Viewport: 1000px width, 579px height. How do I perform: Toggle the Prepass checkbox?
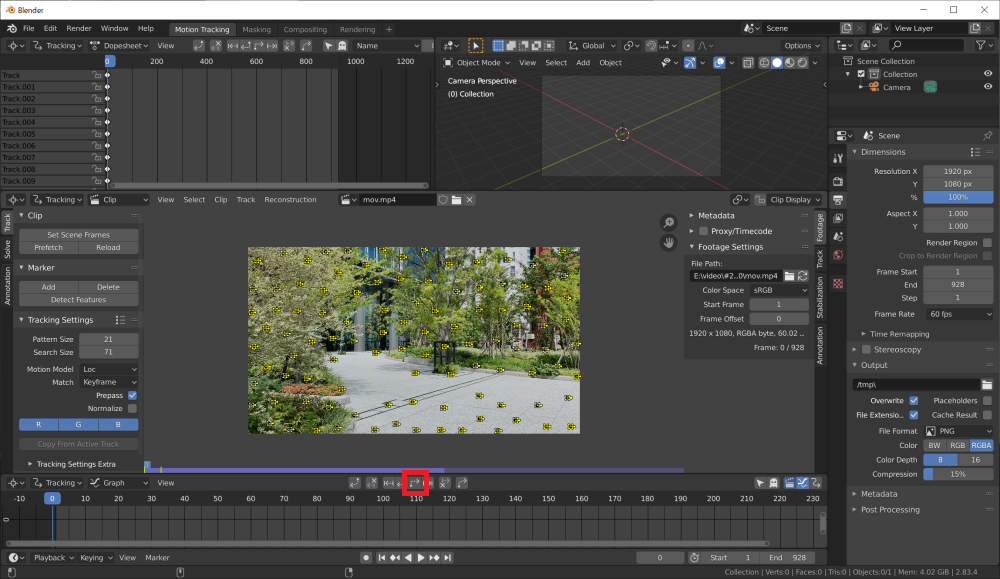click(x=132, y=395)
